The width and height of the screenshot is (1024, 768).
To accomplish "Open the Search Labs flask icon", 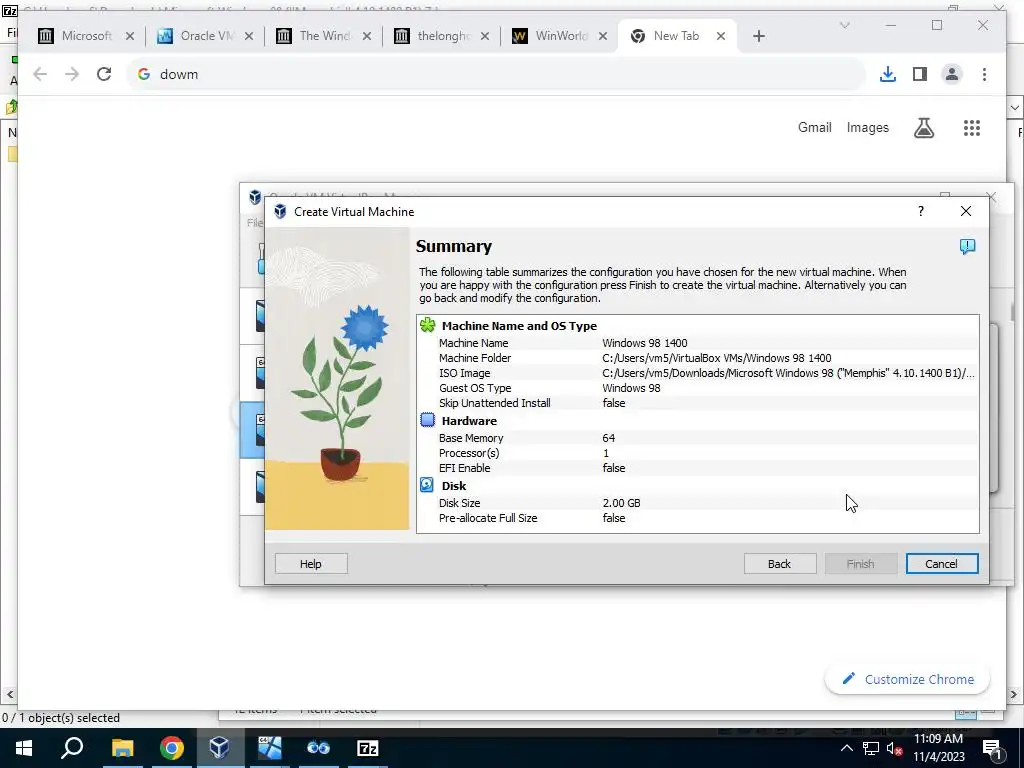I will pyautogui.click(x=923, y=128).
